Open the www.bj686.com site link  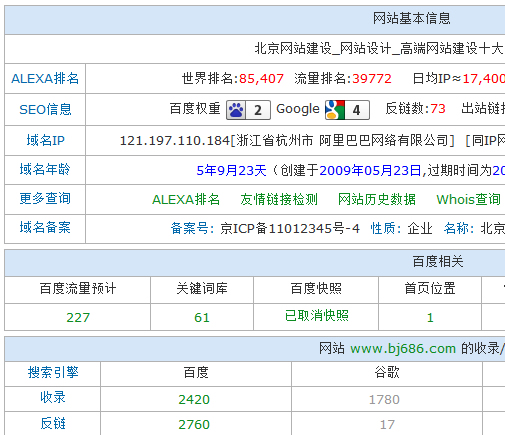(403, 349)
